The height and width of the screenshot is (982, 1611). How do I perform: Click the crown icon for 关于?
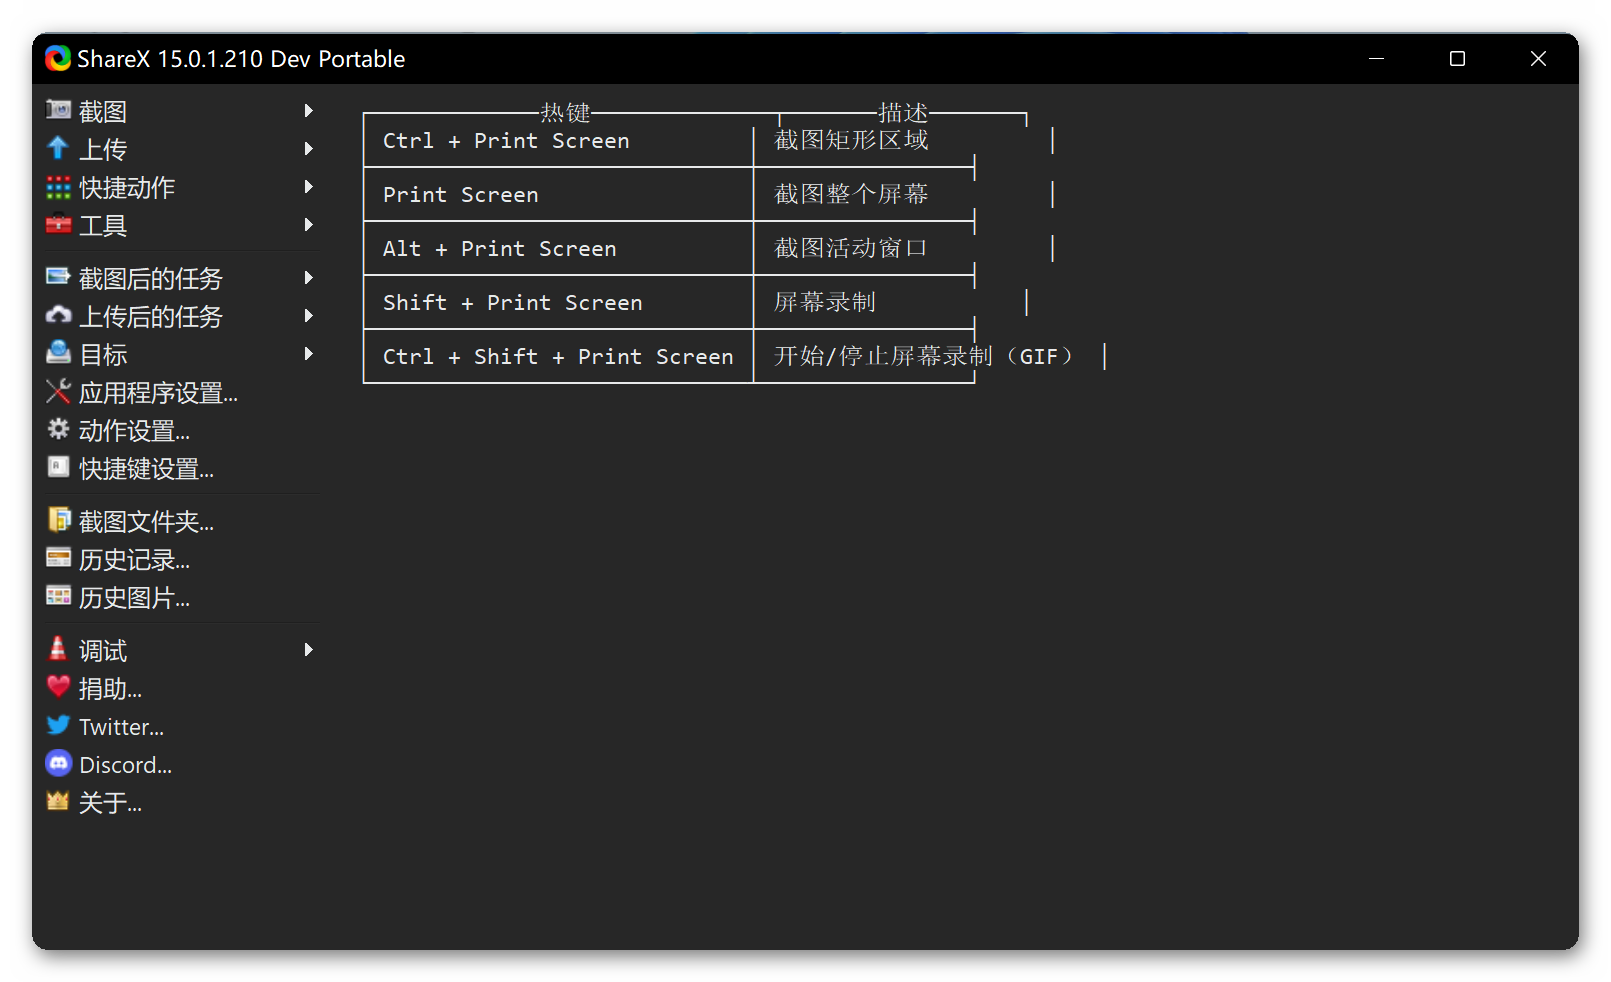[58, 801]
